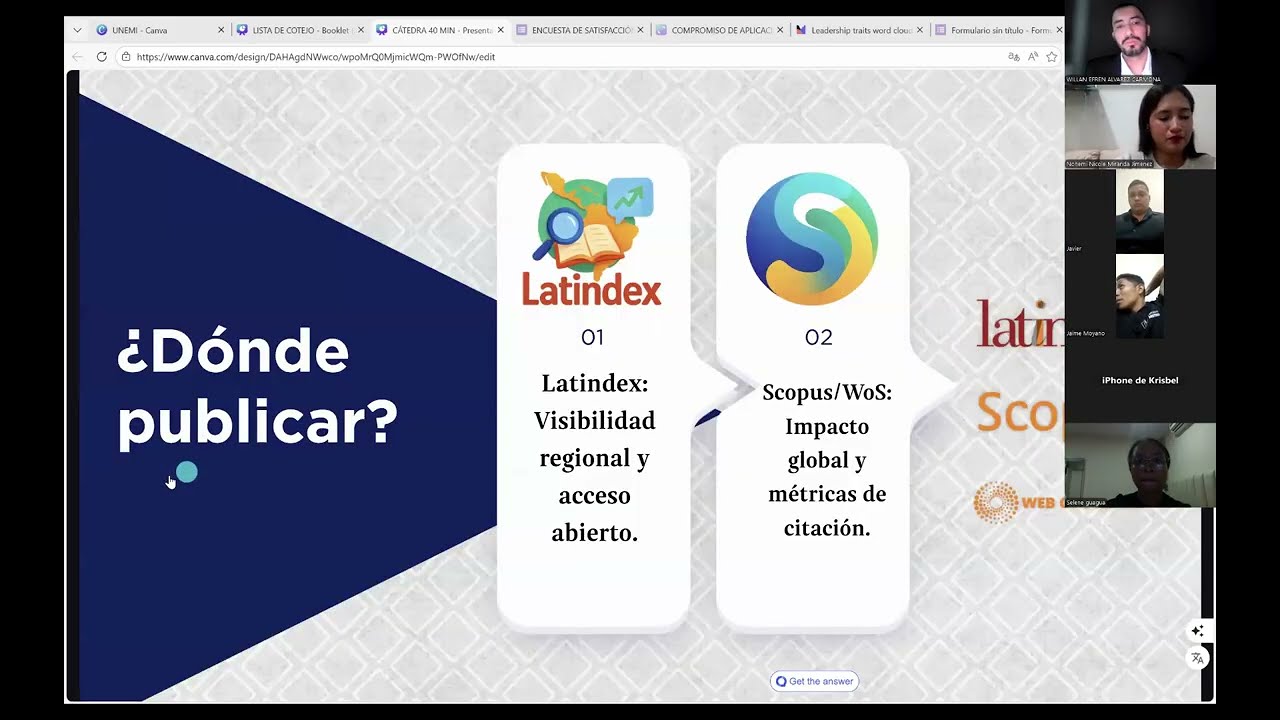Select Javier's video tile

point(1140,211)
